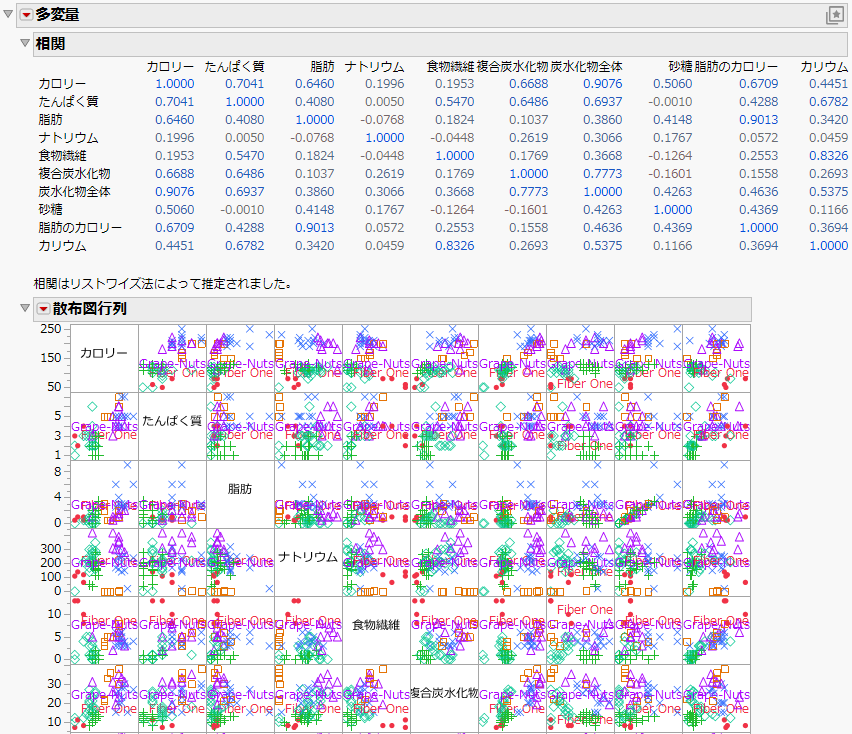Collapse the 多変量 report with gray disclosure triangle
Viewport: 852px width, 734px height.
(x=8, y=14)
